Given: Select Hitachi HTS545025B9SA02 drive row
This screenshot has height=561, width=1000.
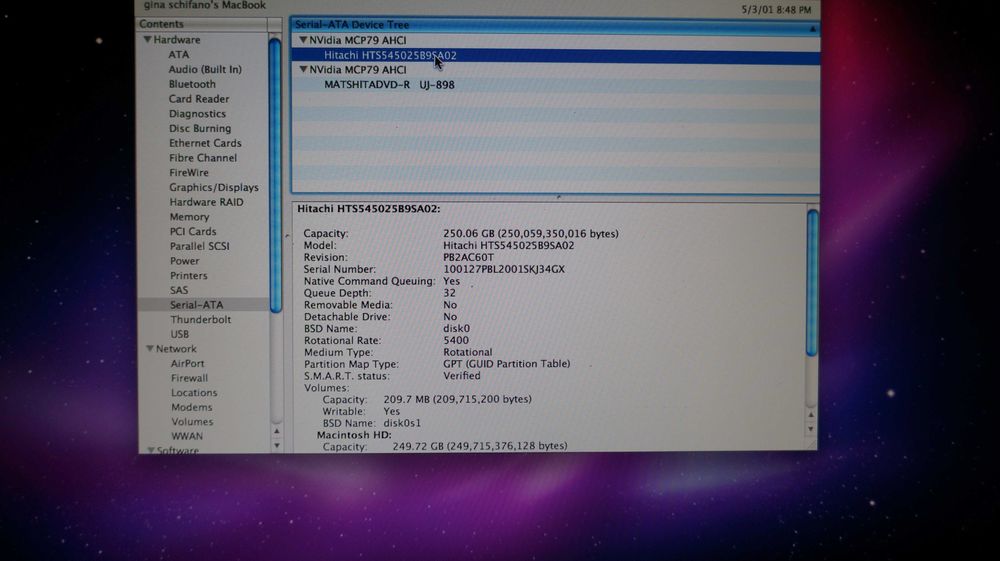Looking at the screenshot, I should [x=555, y=55].
